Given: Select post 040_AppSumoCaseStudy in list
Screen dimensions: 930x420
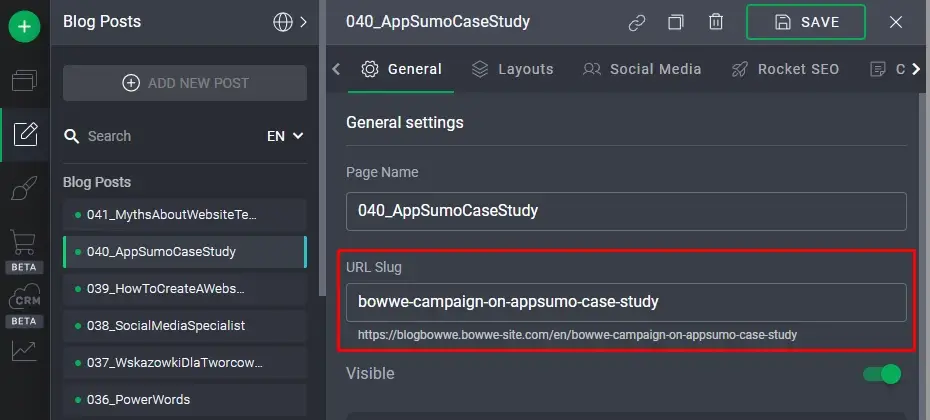Looking at the screenshot, I should click(185, 252).
